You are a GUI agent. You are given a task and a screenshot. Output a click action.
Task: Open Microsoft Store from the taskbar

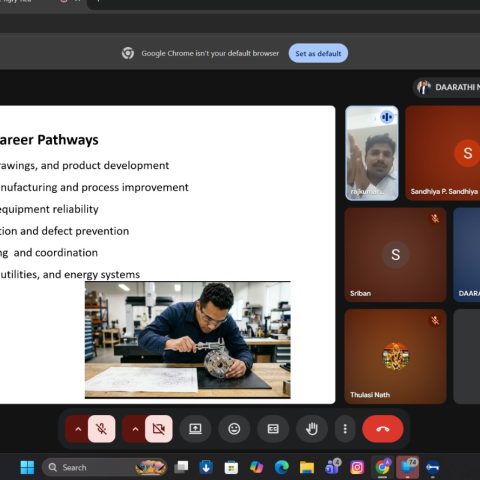coord(231,467)
